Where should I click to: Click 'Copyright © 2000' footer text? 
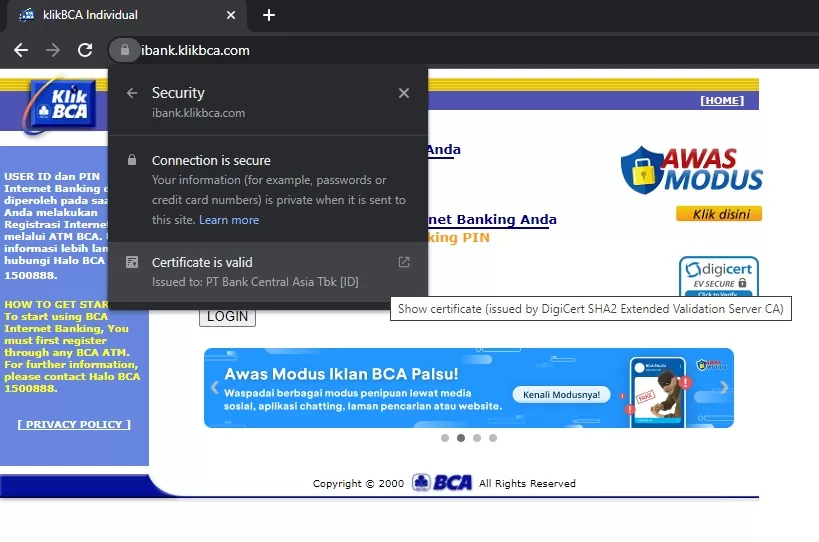[358, 484]
